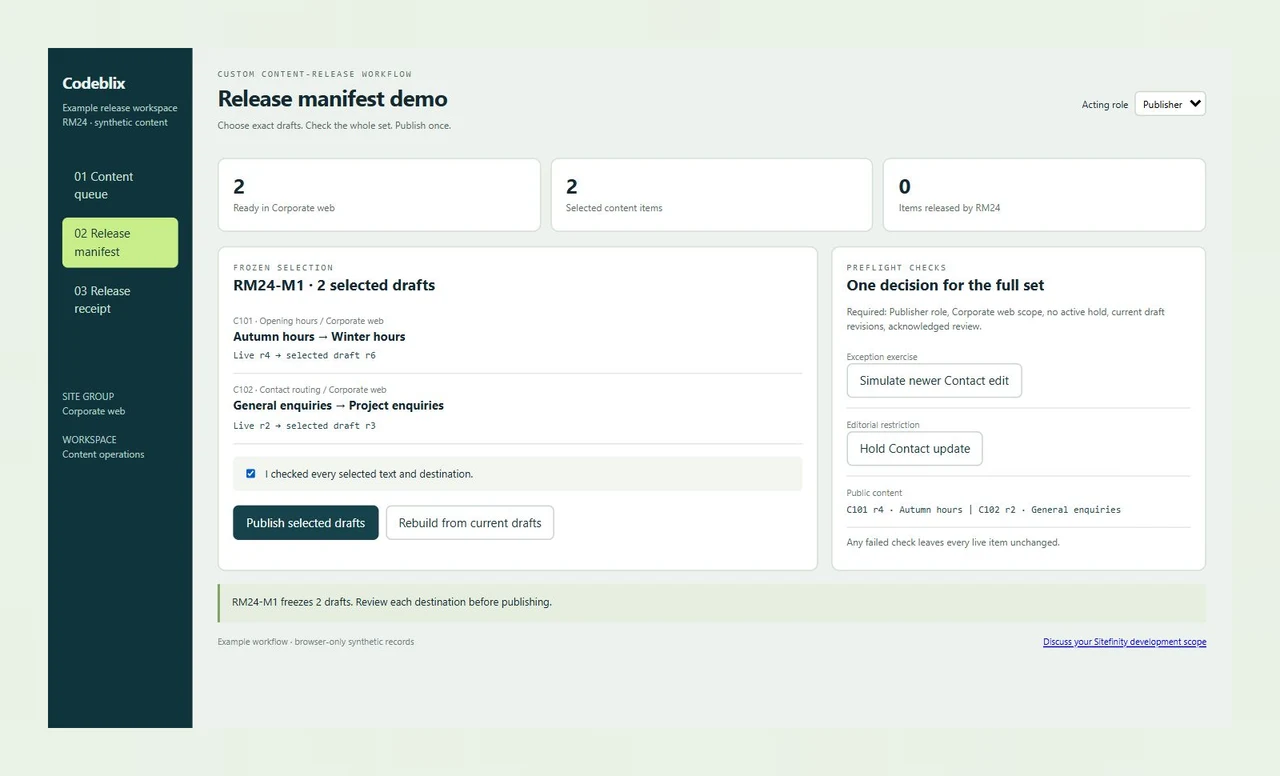
Task: Click 'Release manifest demo' page title
Action: tap(333, 99)
